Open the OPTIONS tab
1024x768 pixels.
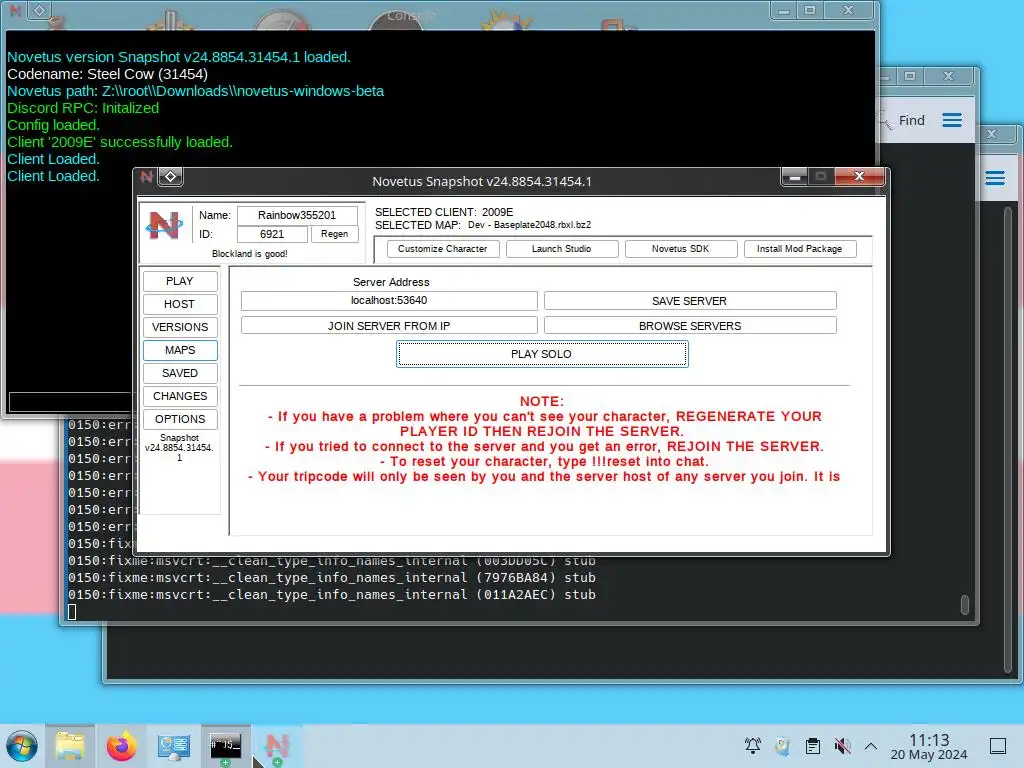(x=180, y=419)
